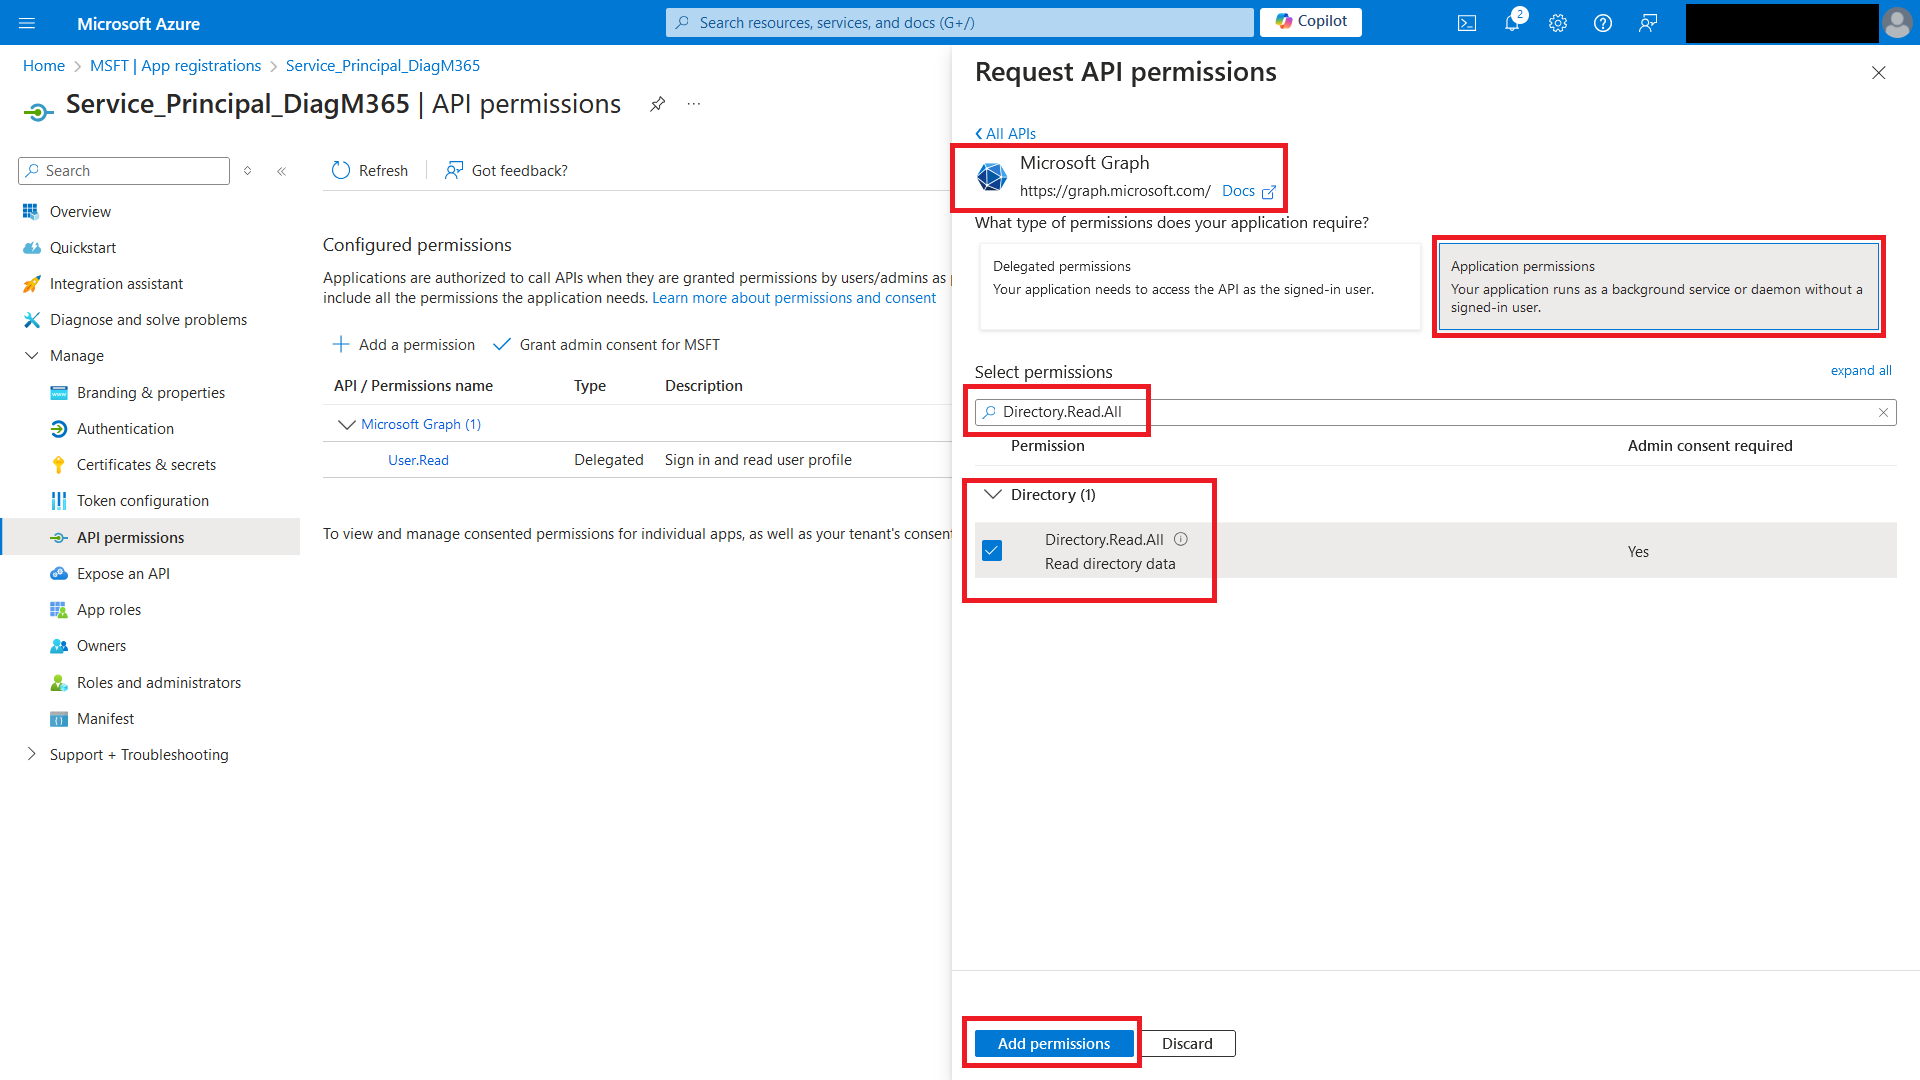Clear the permissions search box
The height and width of the screenshot is (1080, 1920).
click(1883, 412)
